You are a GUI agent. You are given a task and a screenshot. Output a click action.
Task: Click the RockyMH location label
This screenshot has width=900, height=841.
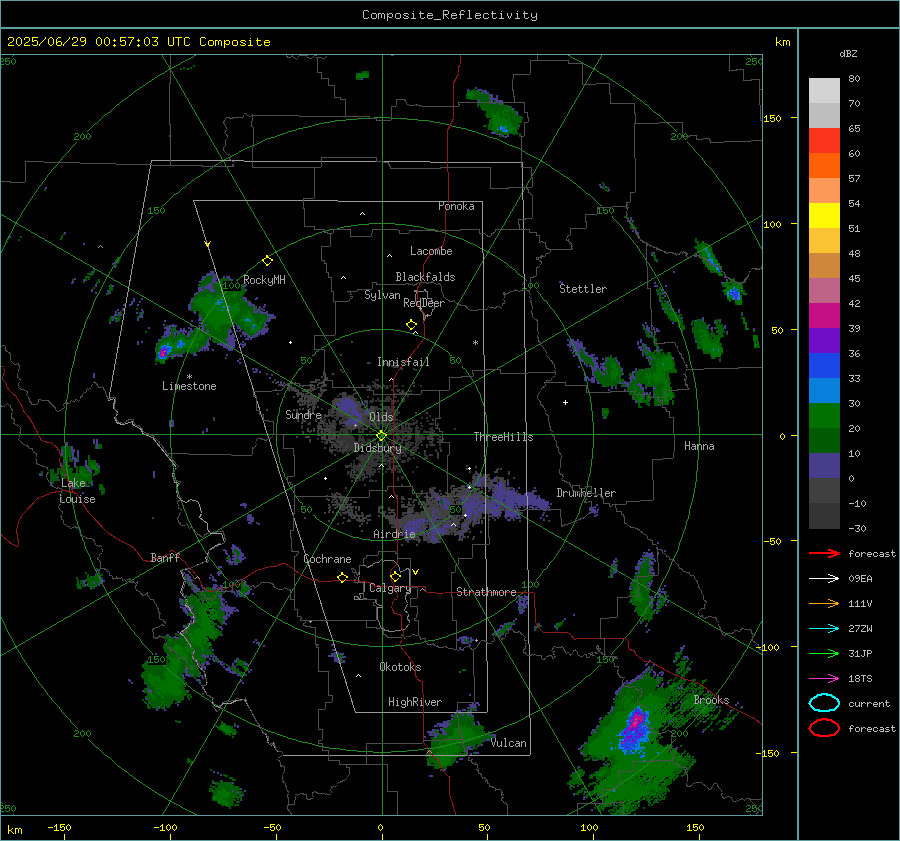click(264, 280)
